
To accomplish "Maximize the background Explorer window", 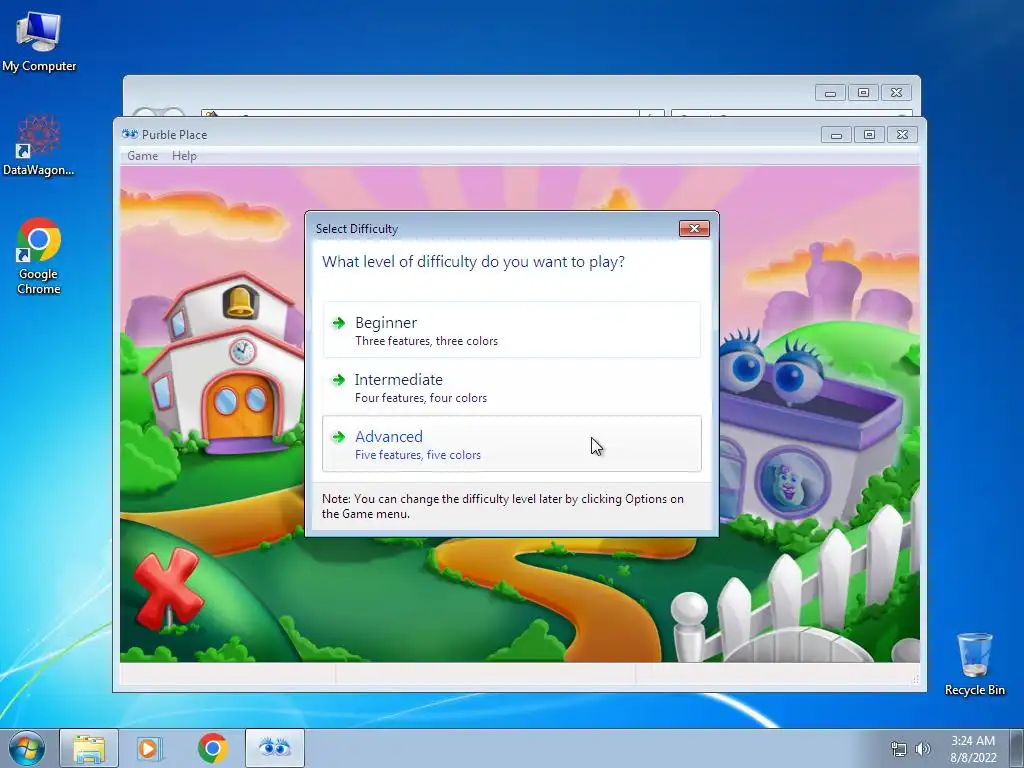I will pyautogui.click(x=863, y=93).
